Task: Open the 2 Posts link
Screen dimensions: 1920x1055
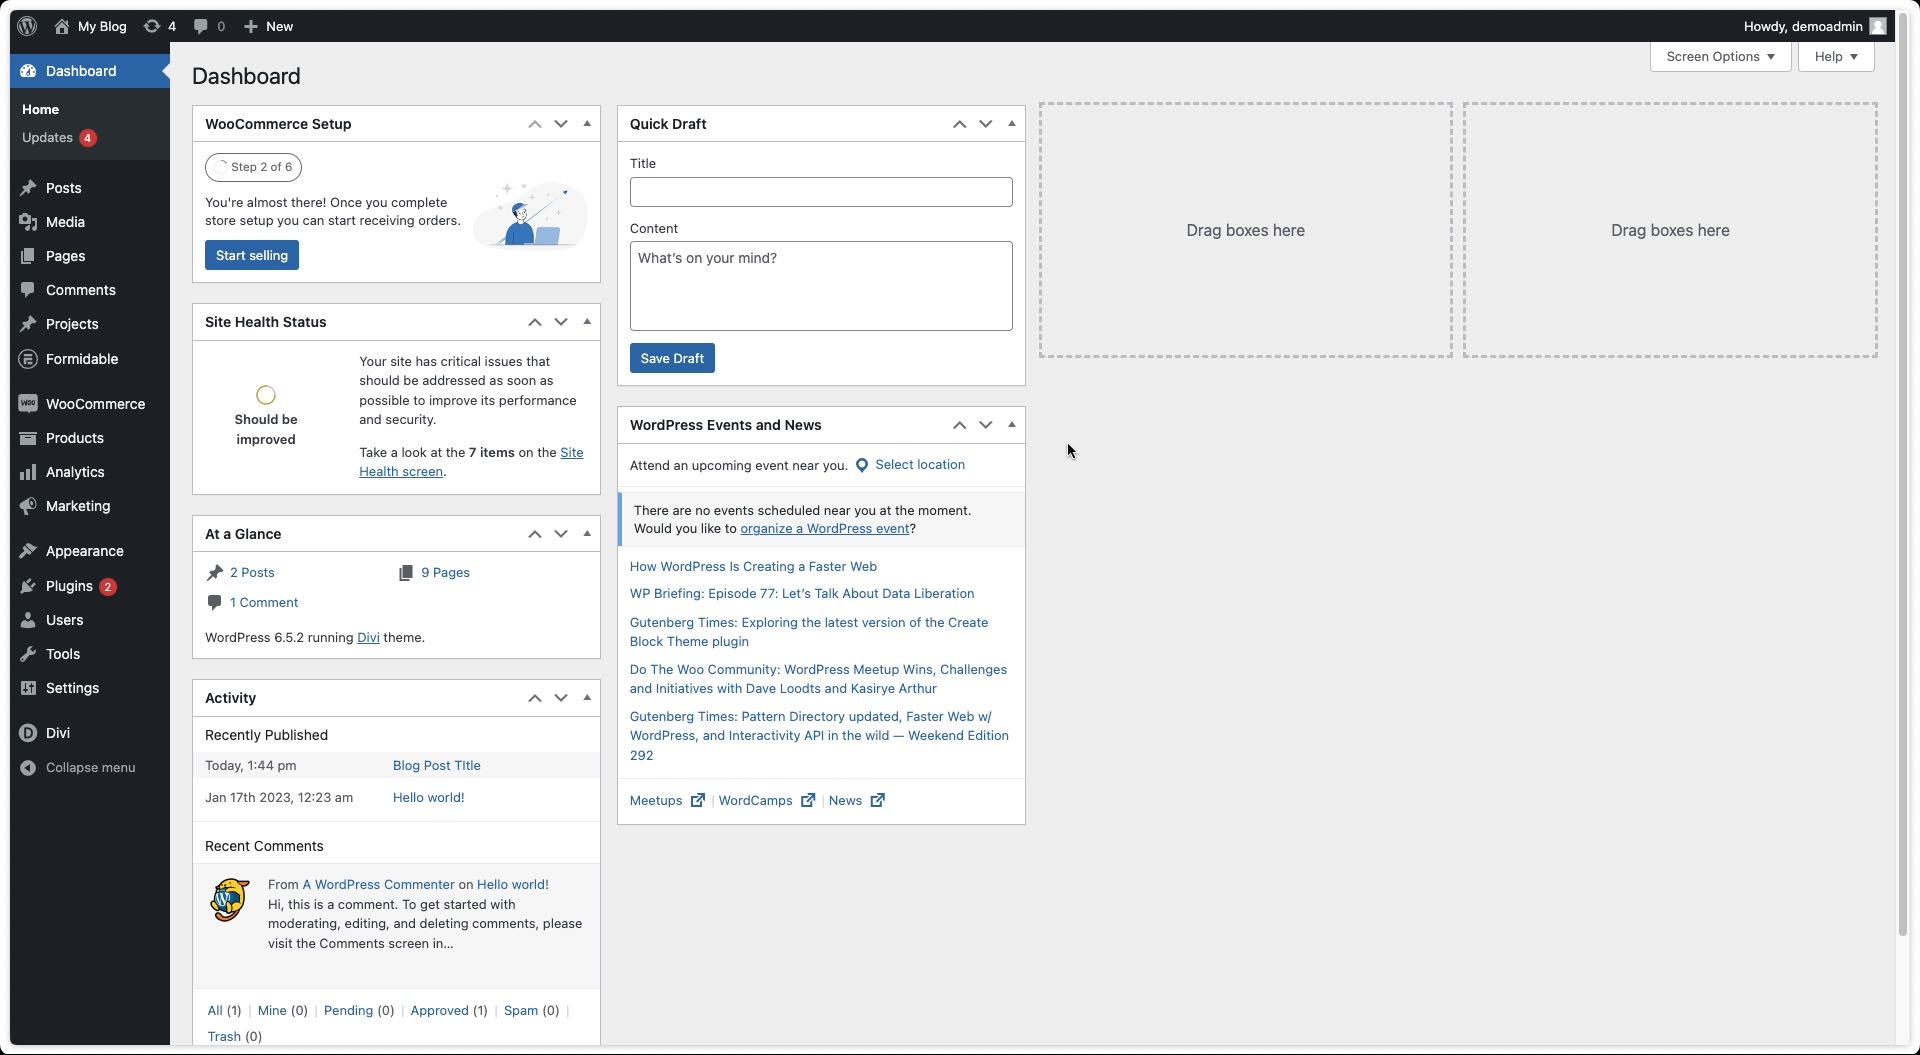Action: click(252, 573)
